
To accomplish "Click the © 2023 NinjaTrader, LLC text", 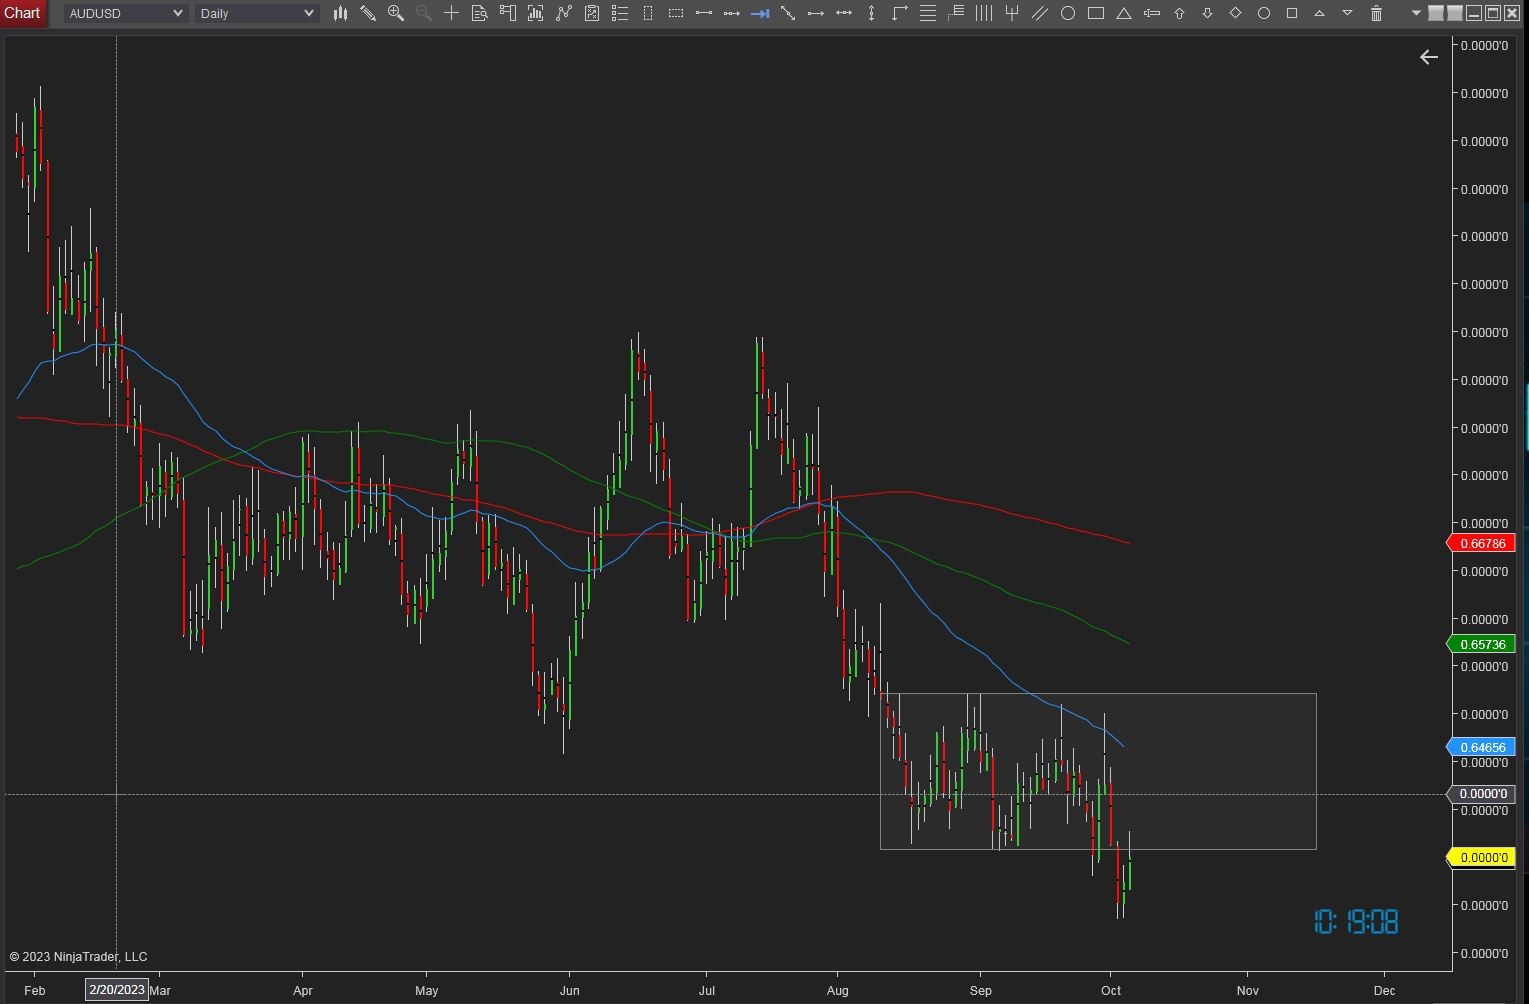I will click(78, 957).
